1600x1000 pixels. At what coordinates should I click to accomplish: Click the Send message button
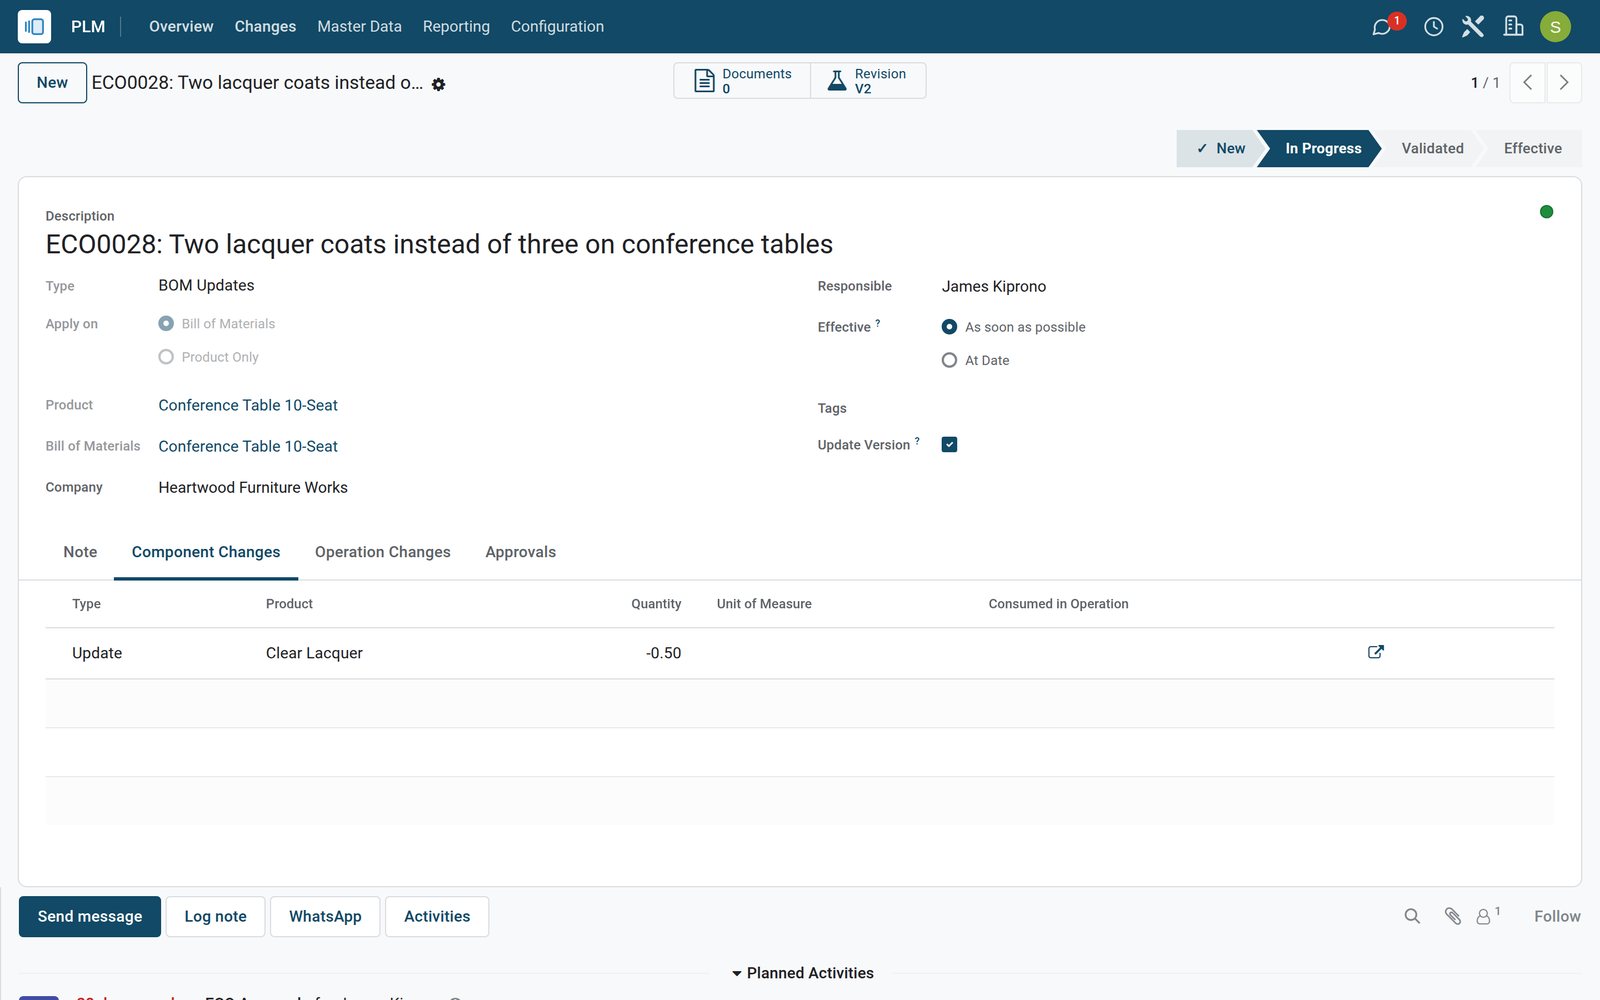point(90,916)
